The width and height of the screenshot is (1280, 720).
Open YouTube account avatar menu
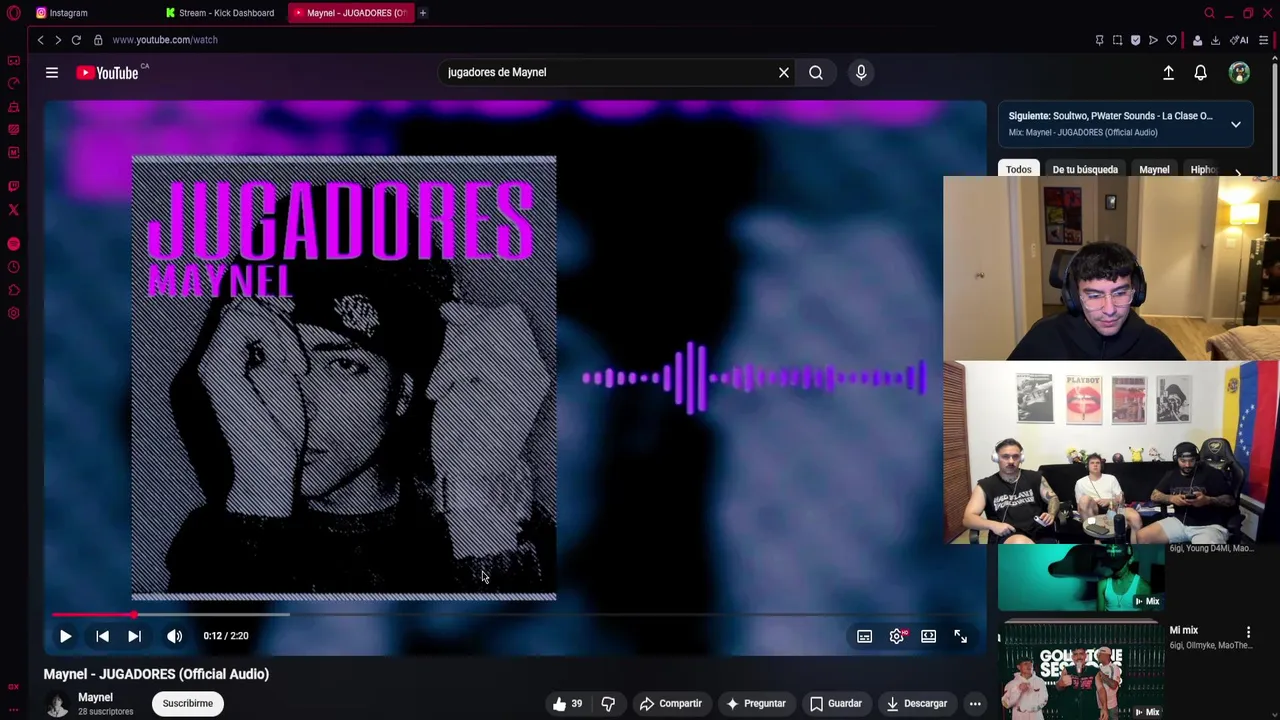1239,72
